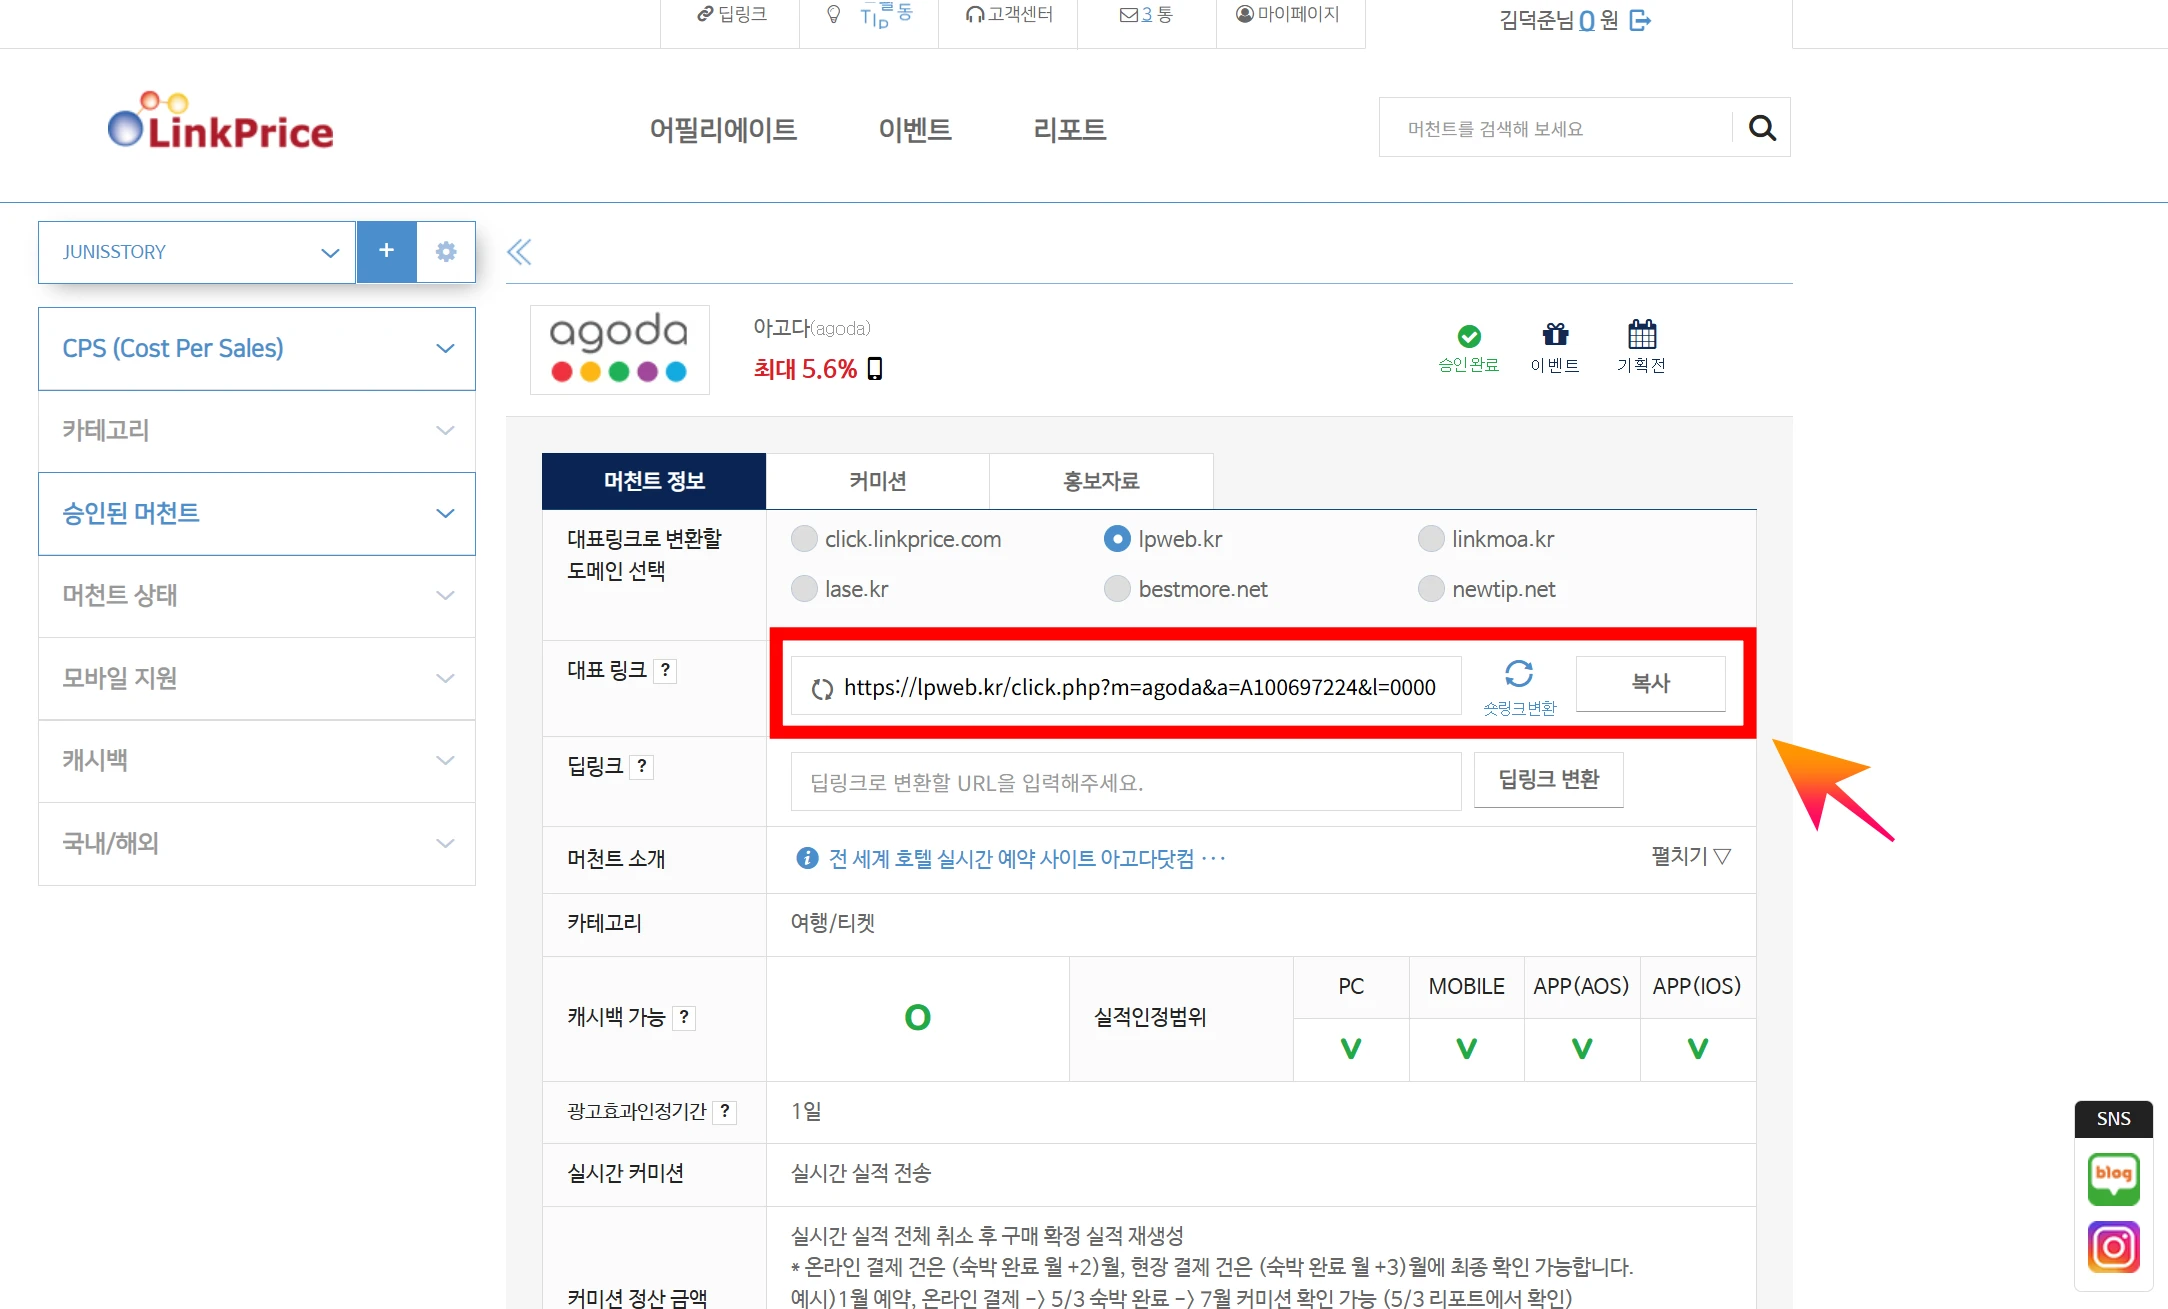The height and width of the screenshot is (1309, 2168).
Task: Open the SNS Instagram icon
Action: [2113, 1246]
